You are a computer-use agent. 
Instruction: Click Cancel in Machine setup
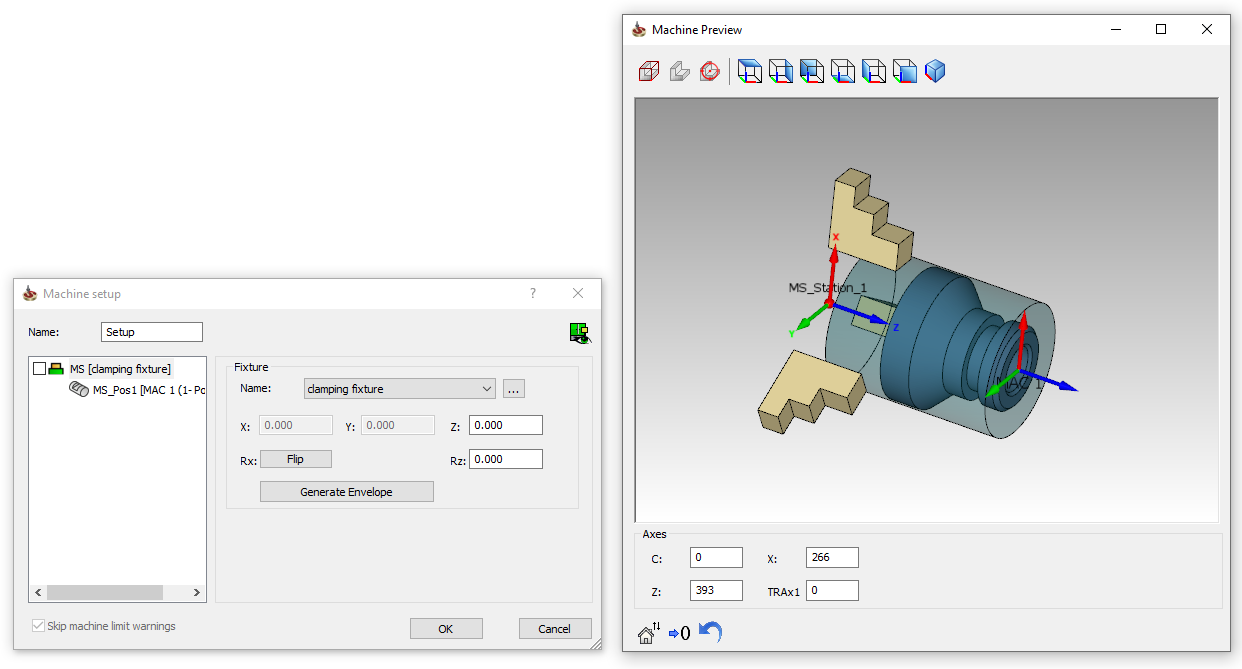555,629
